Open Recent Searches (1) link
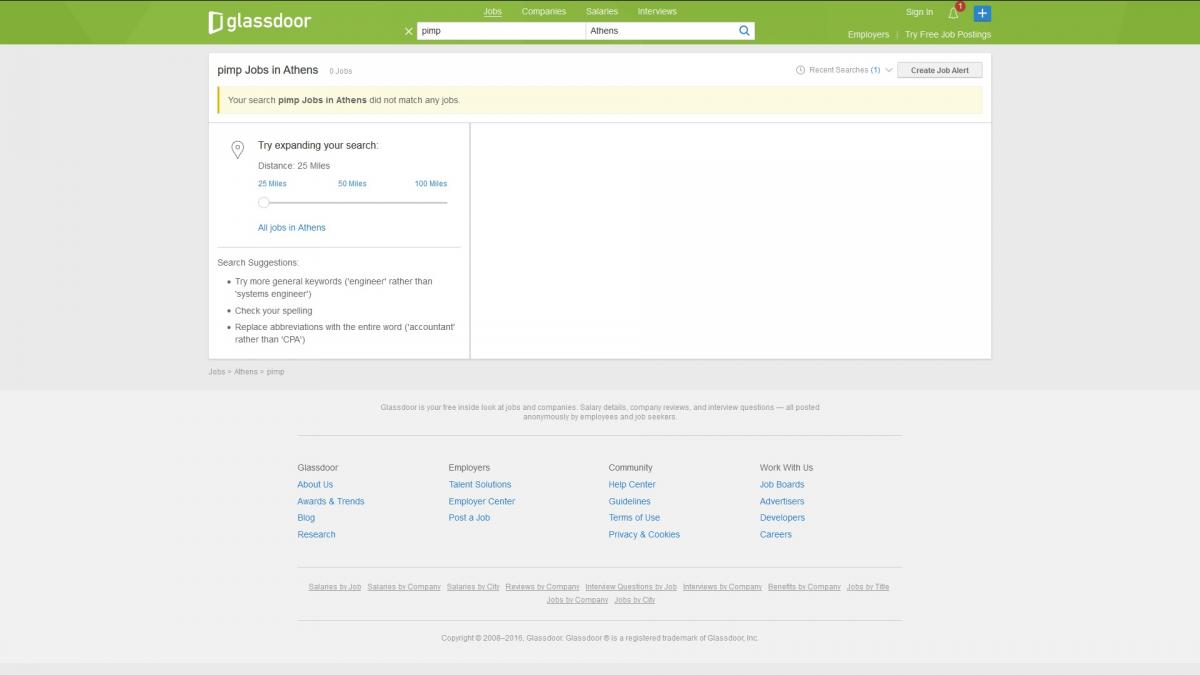 click(x=845, y=70)
